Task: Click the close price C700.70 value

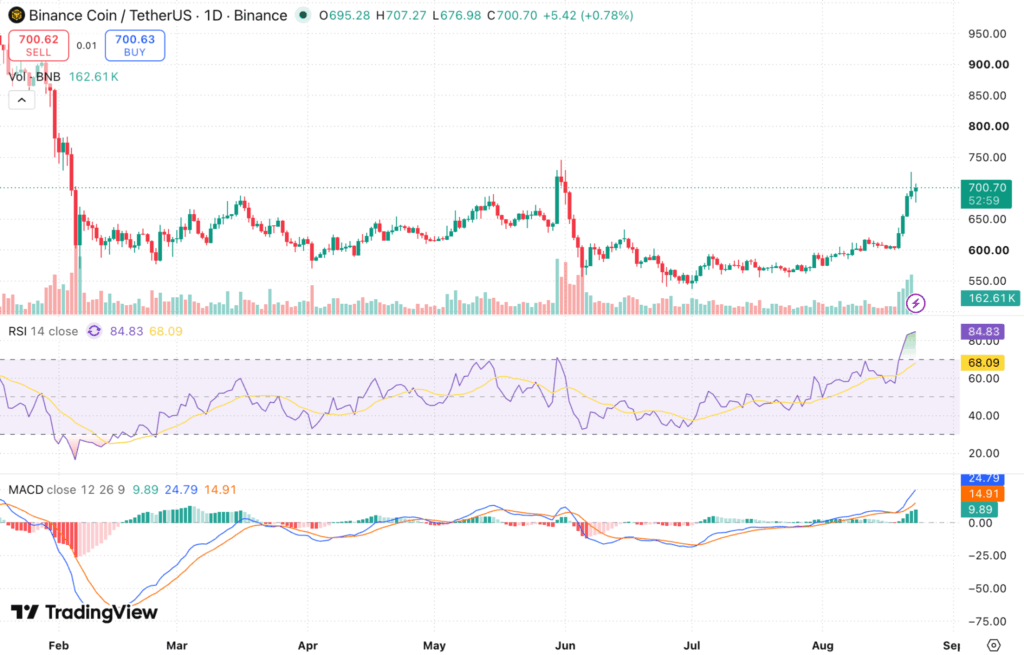Action: 512,15
